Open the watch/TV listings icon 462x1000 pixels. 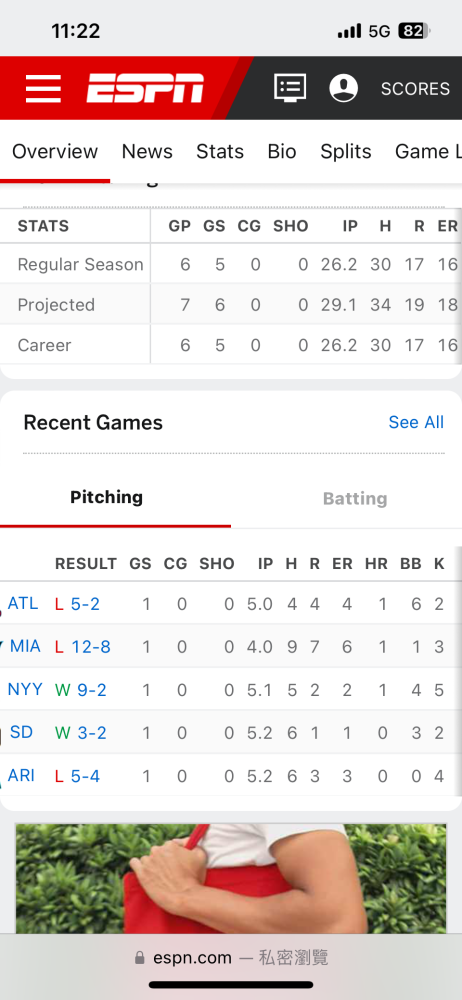(x=290, y=87)
